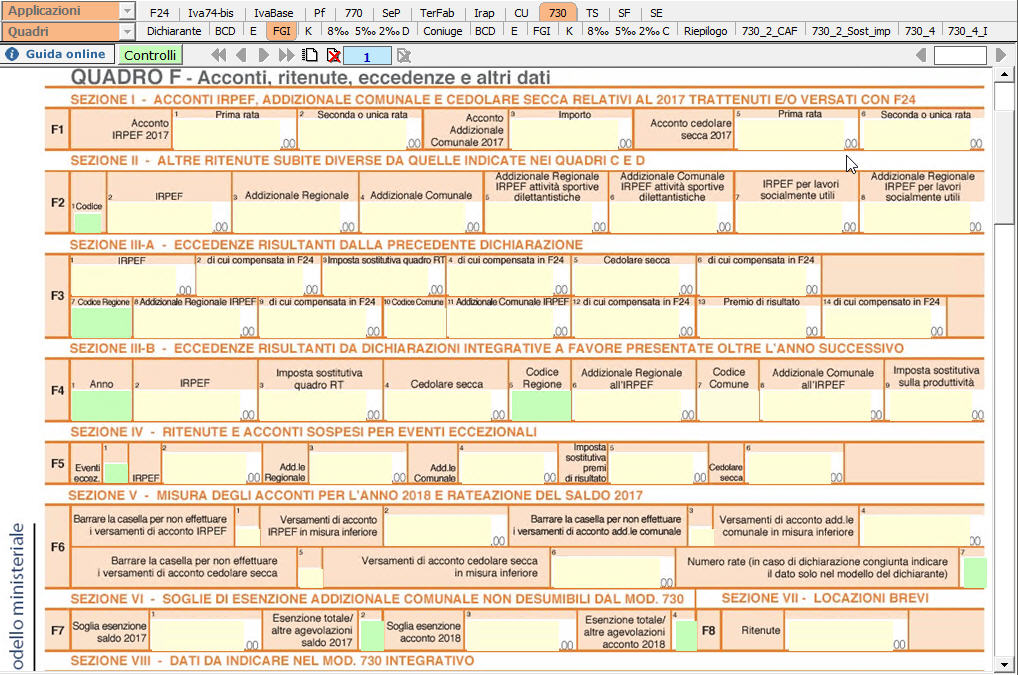Switch to the F24 application tab
Viewport: 1018px width, 675px height.
[x=159, y=12]
